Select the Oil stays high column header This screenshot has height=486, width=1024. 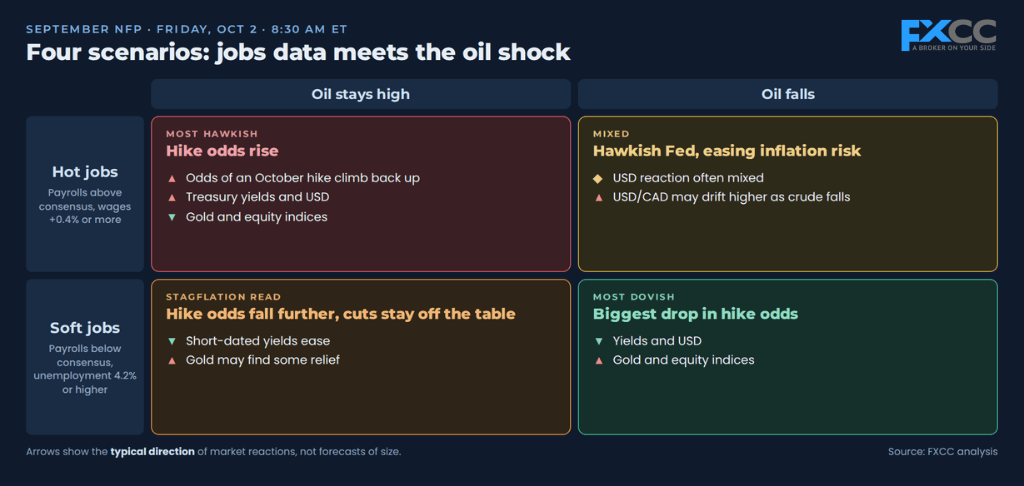point(360,94)
